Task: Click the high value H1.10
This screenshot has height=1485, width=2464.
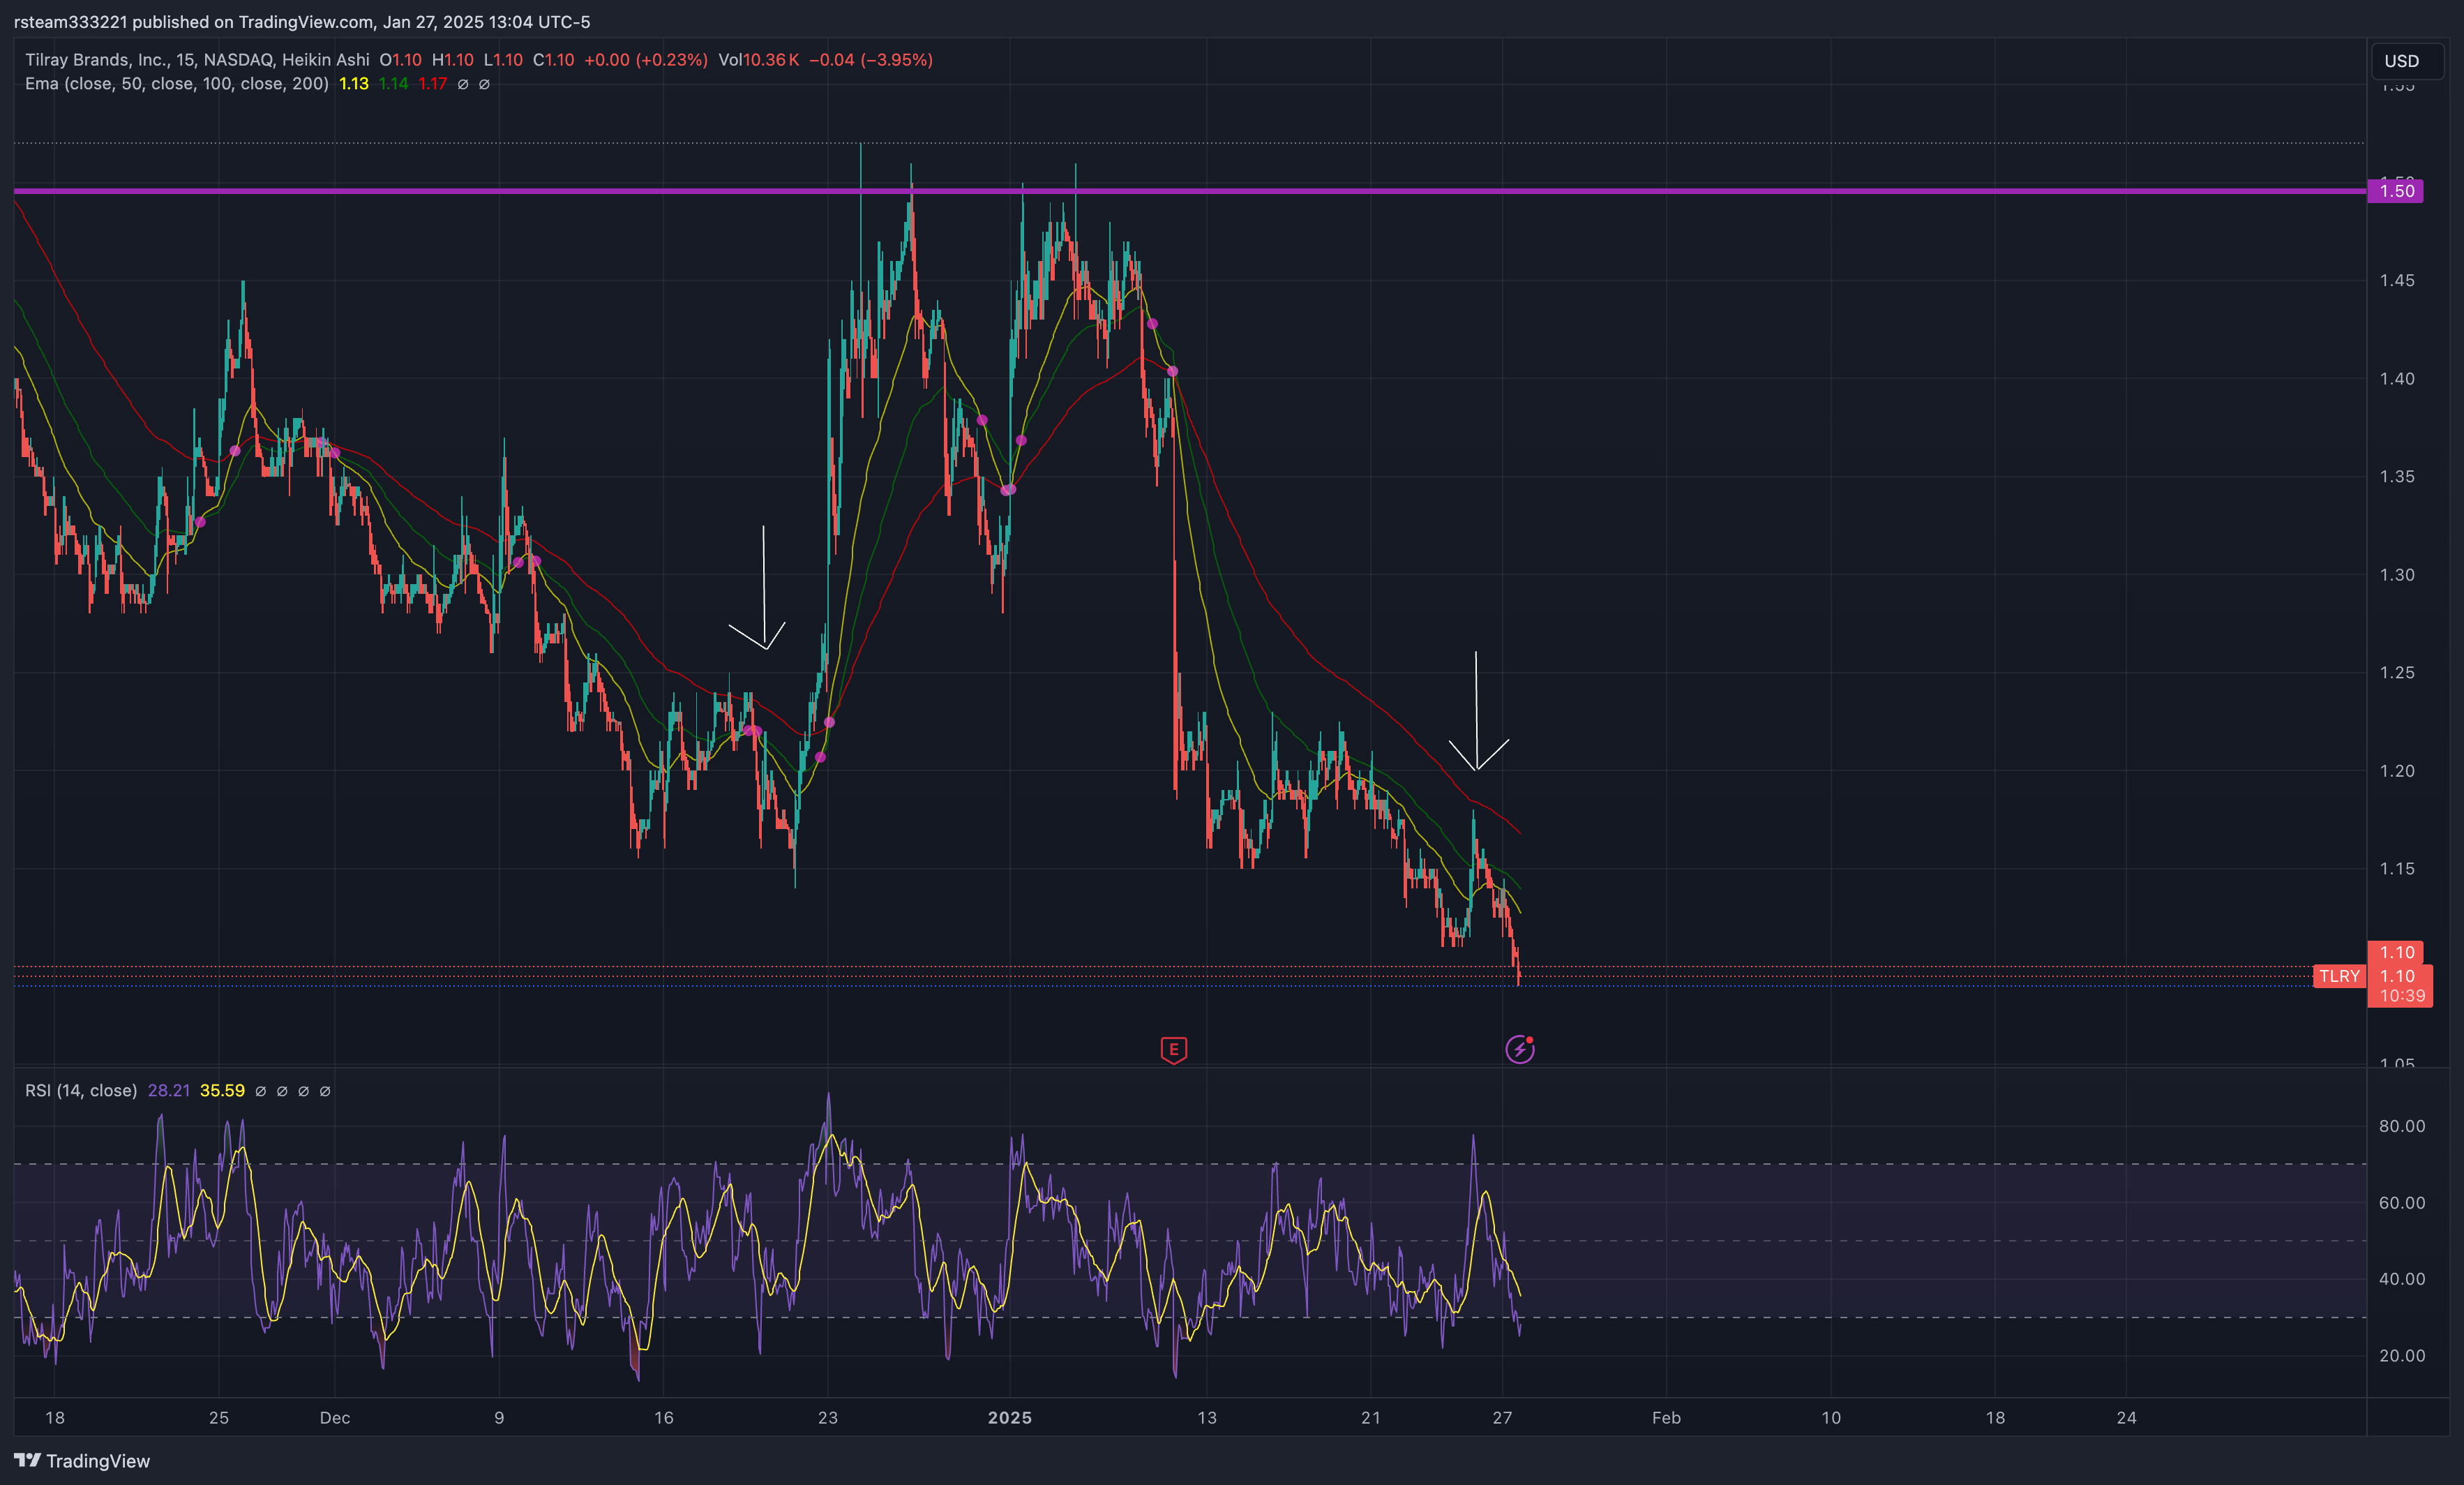Action: pyautogui.click(x=453, y=60)
